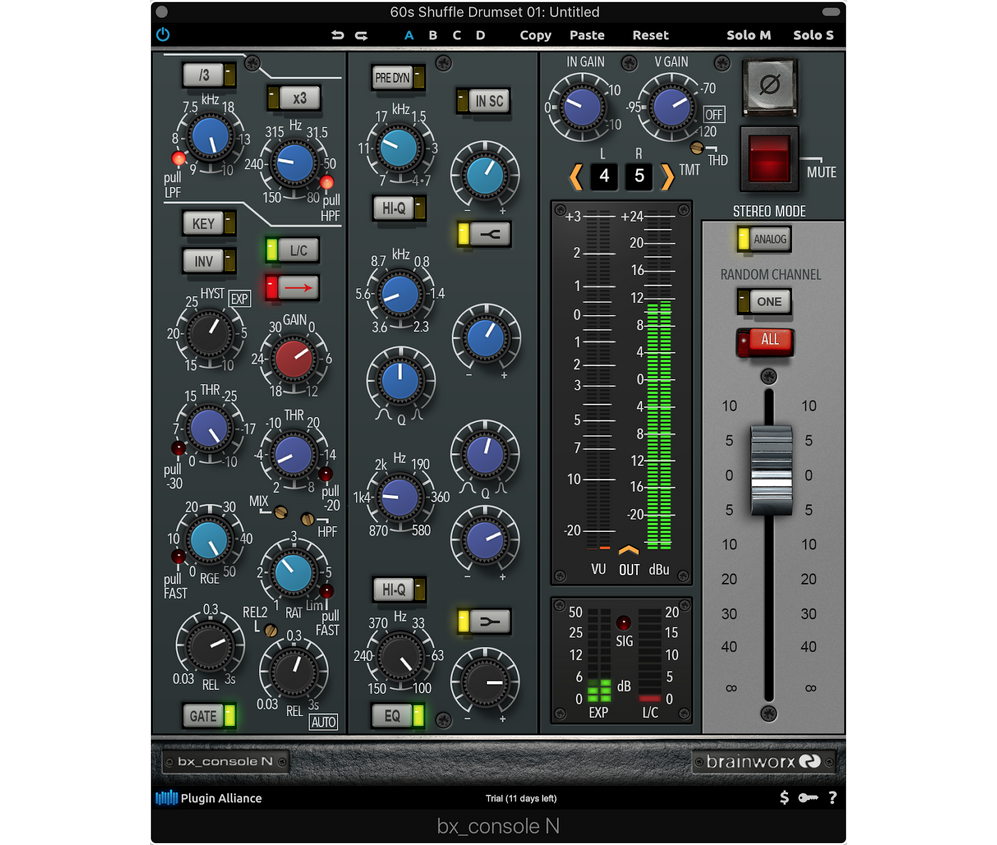The image size is (997, 845).
Task: Toggle the high shelf bell-shape button
Action: pyautogui.click(x=485, y=234)
